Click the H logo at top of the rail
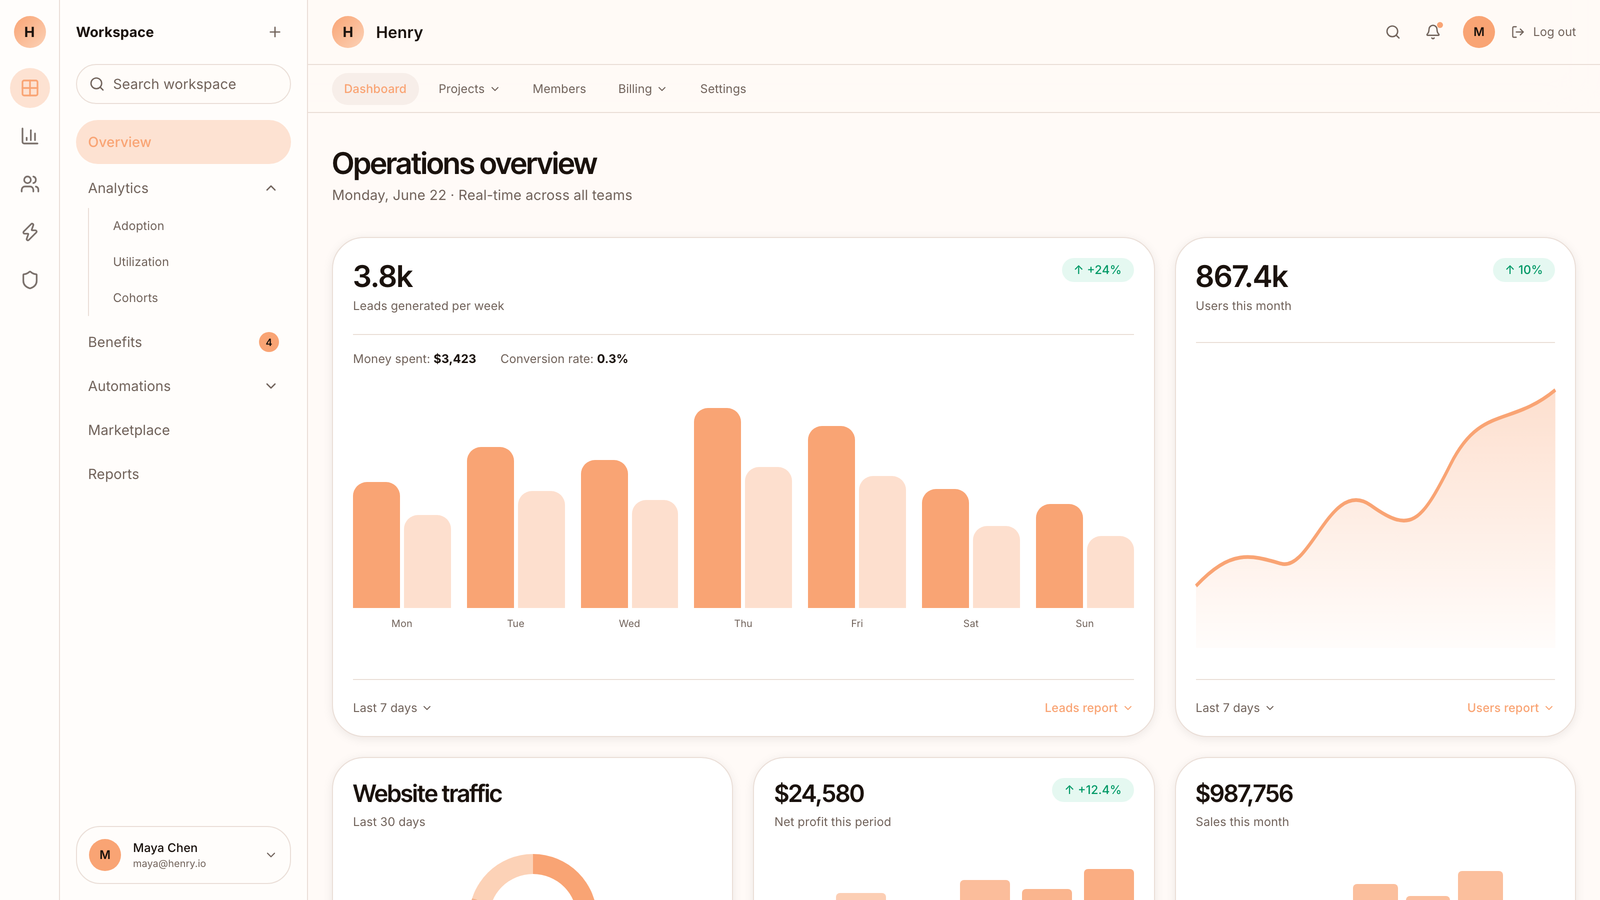1600x900 pixels. coord(30,32)
